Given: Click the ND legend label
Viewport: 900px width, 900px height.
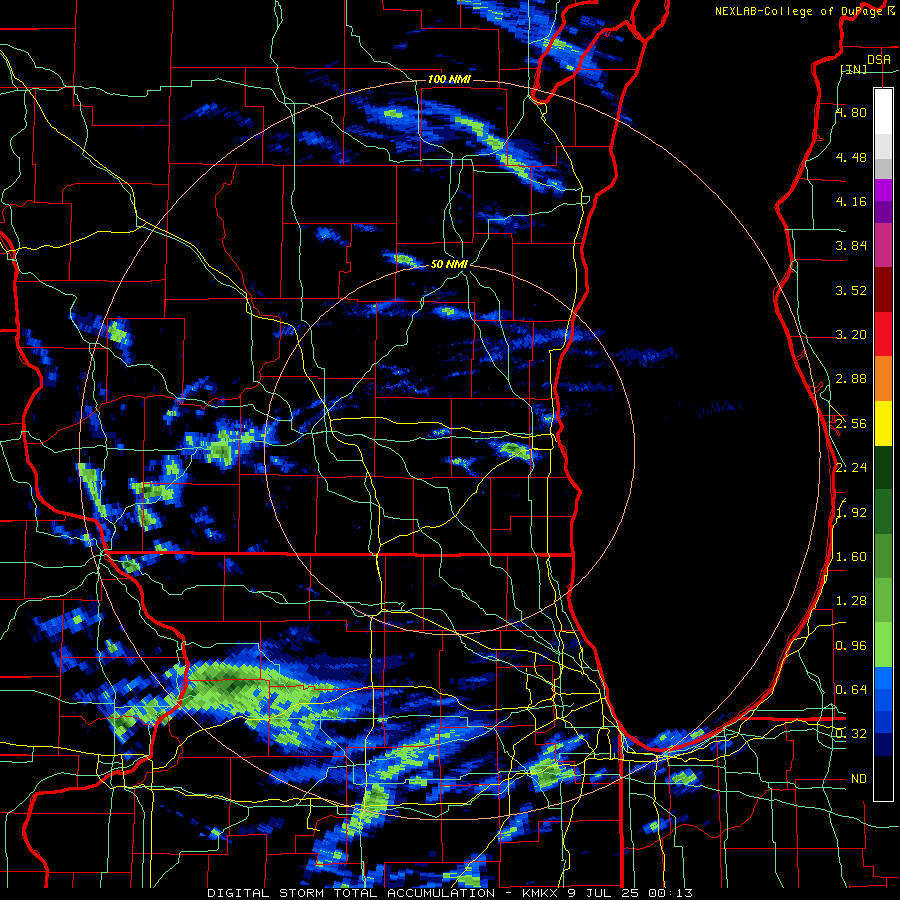Looking at the screenshot, I should point(859,779).
